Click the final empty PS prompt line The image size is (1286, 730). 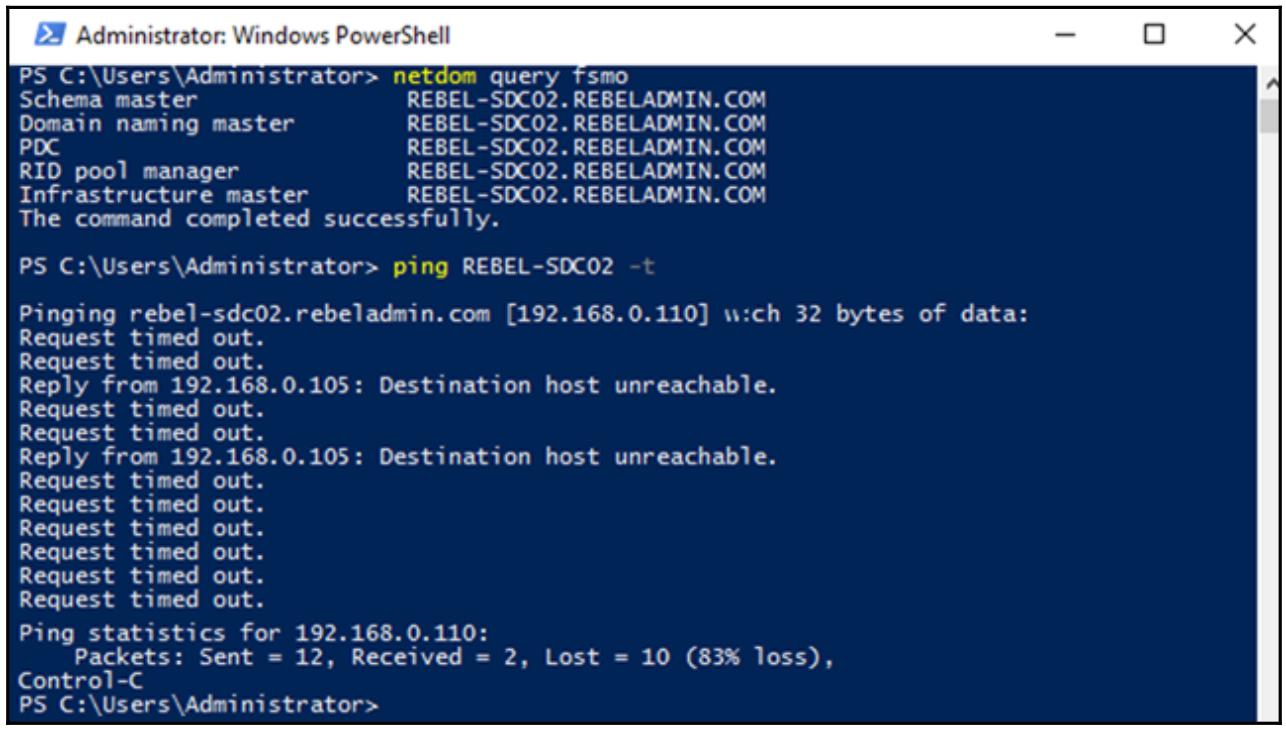coord(200,704)
